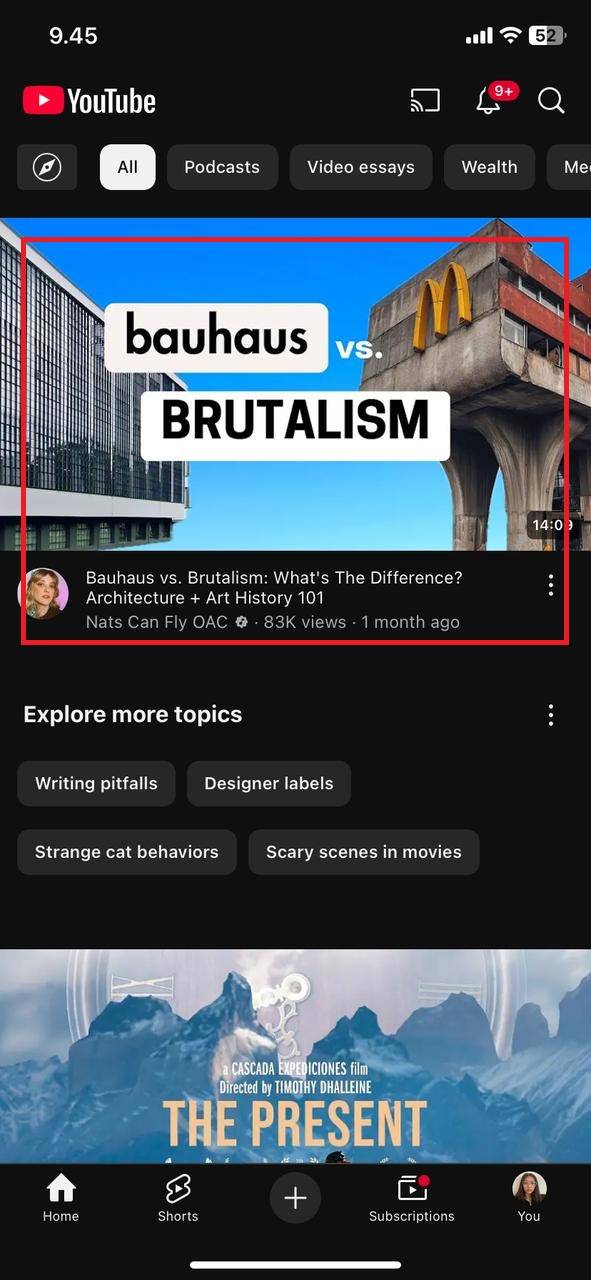Tap the YouTube logo
This screenshot has width=591, height=1280.
[x=89, y=100]
